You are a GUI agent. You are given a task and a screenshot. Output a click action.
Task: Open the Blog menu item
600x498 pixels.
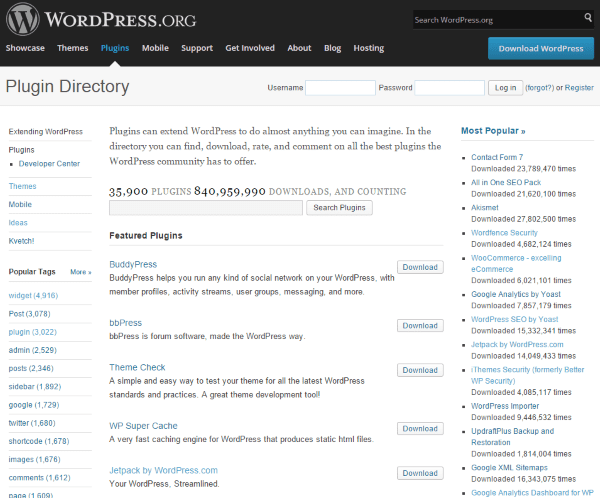pyautogui.click(x=333, y=48)
